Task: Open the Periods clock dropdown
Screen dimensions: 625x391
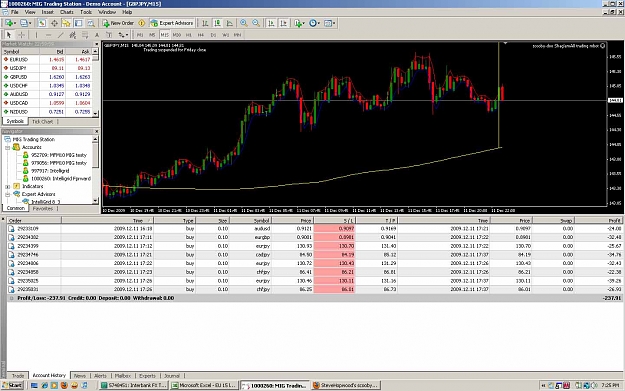Action: [x=314, y=23]
